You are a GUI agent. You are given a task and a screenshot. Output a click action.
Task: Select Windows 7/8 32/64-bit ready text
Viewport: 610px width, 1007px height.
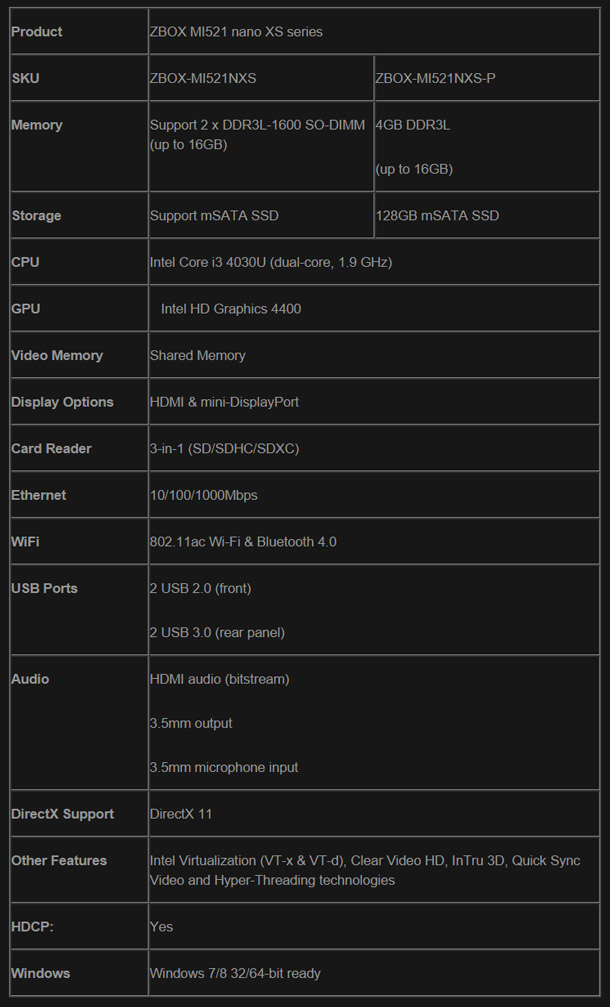(235, 973)
